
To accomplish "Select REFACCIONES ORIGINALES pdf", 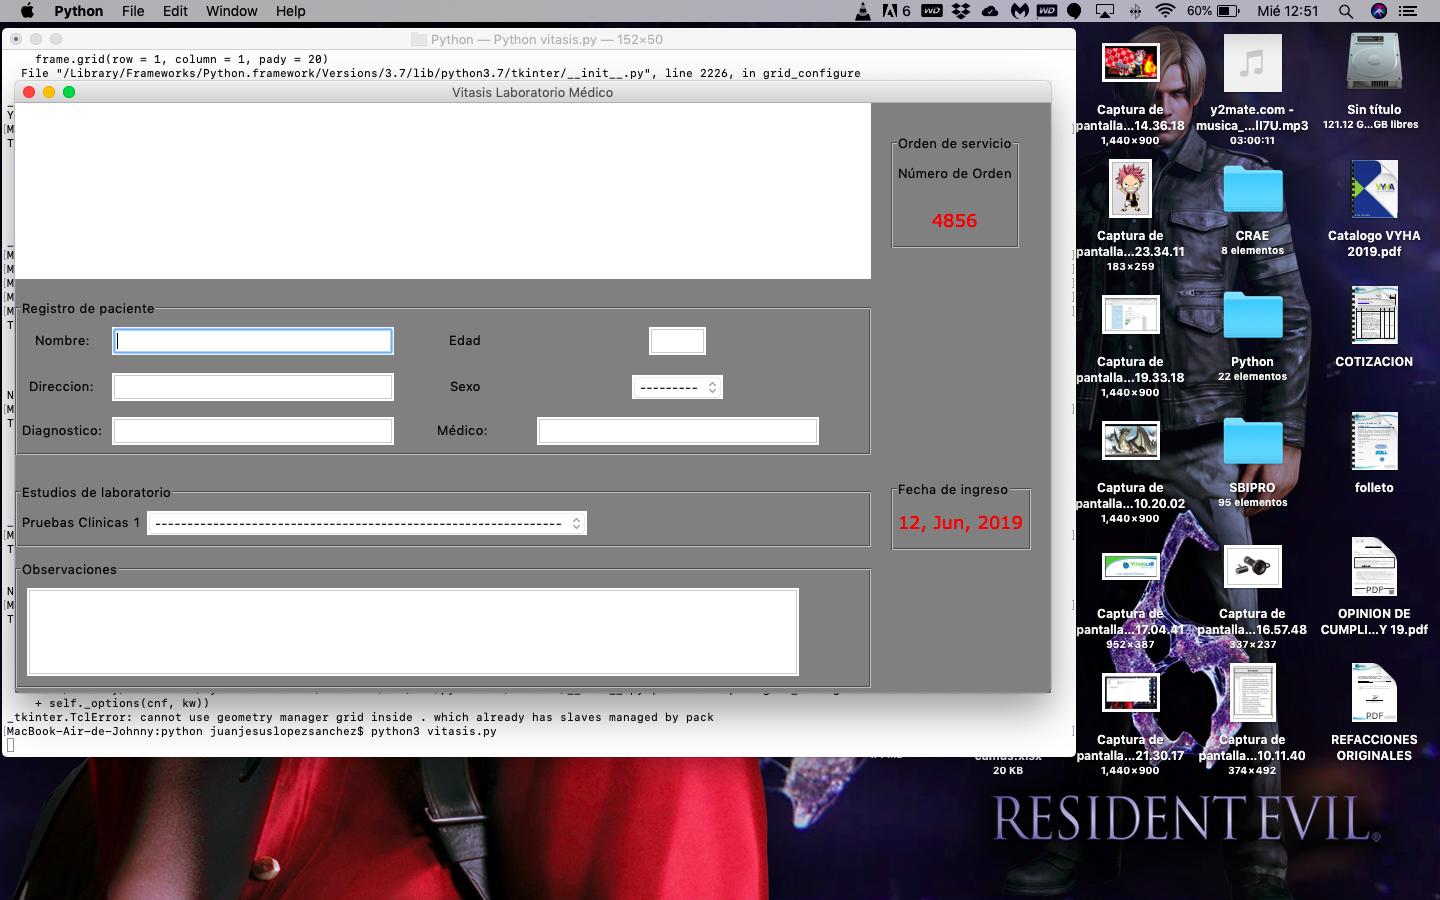I will tap(1374, 693).
